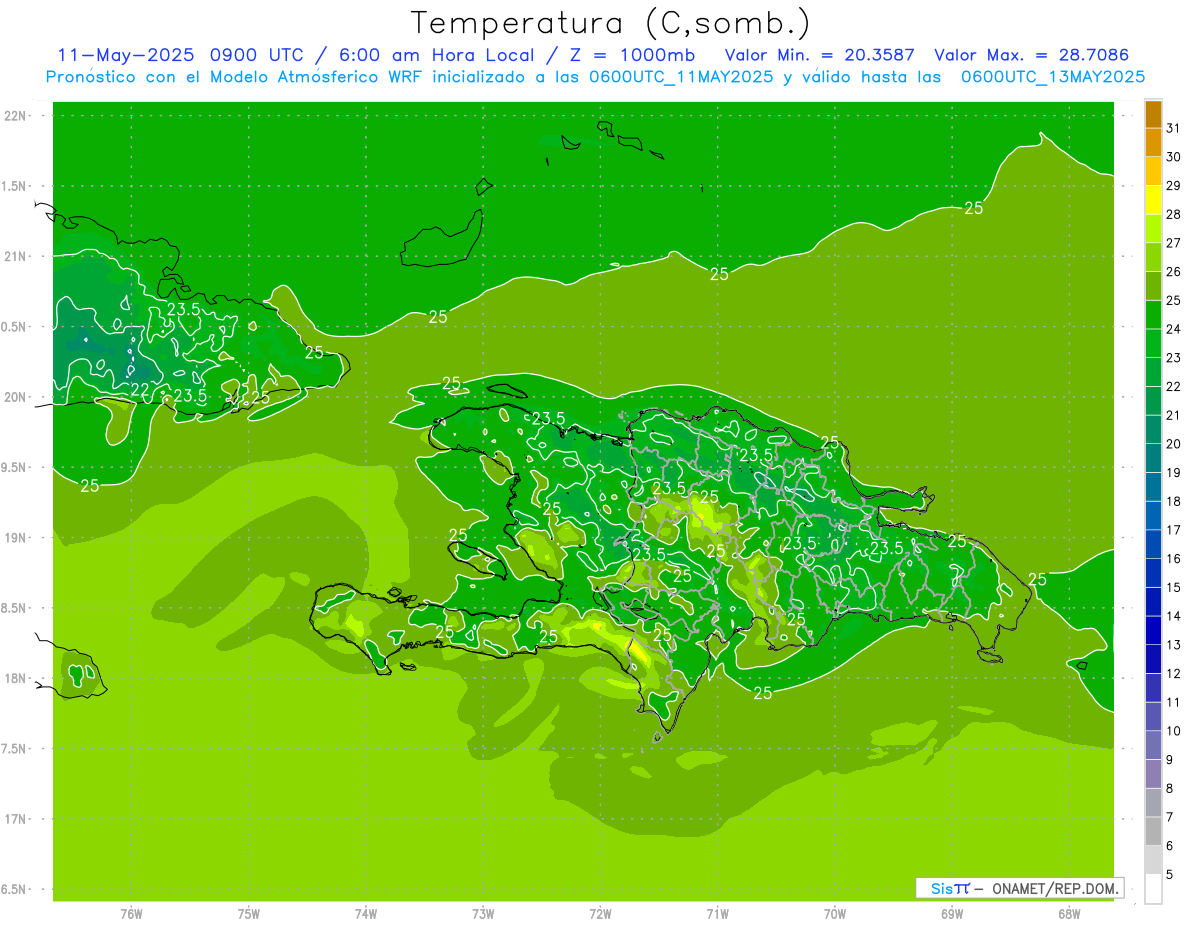Viewport: 1200px width, 927px height.
Task: Click the '18N' latitude axis label
Action: [15, 678]
